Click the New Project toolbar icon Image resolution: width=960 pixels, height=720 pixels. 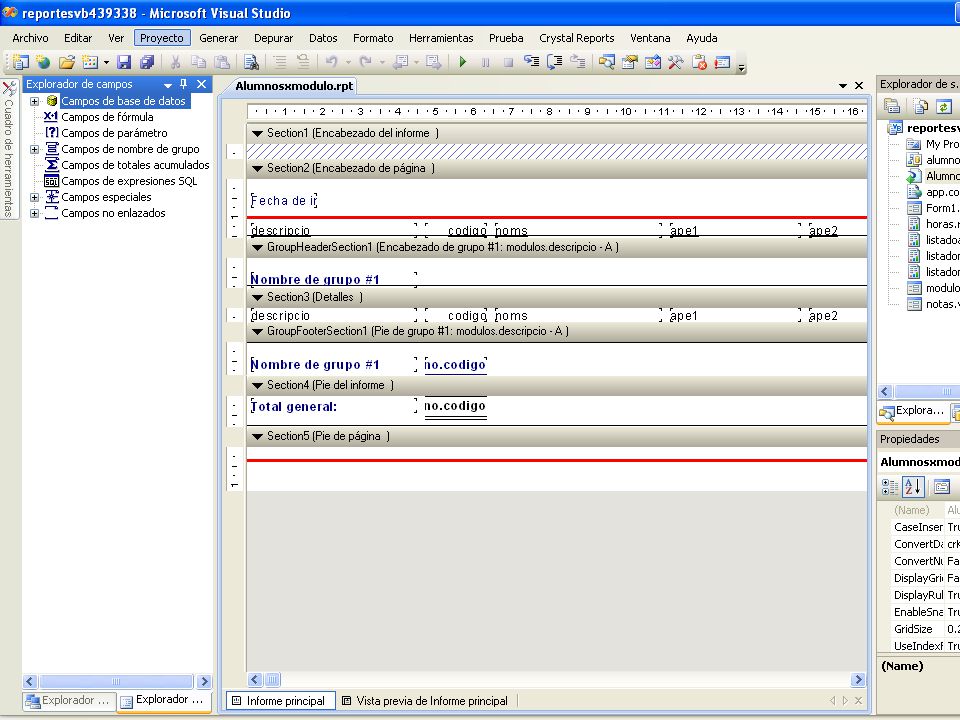click(20, 62)
